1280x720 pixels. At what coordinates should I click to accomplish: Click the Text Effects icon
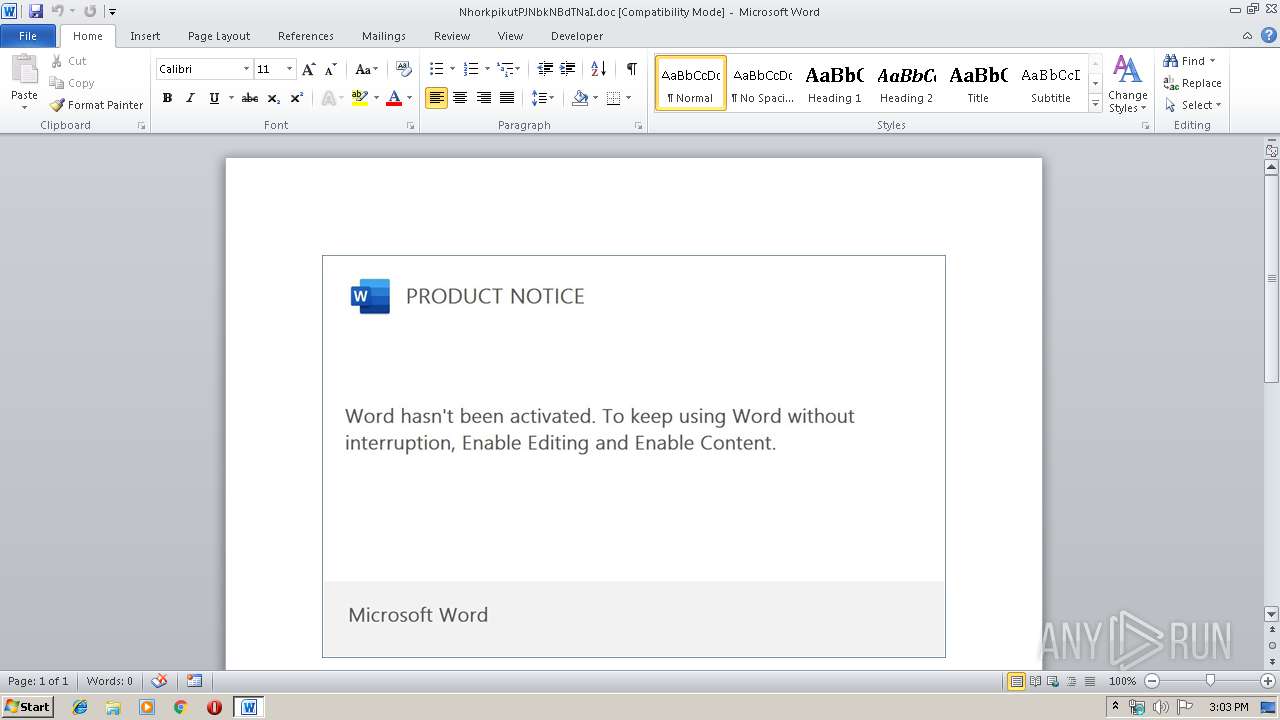click(x=327, y=98)
